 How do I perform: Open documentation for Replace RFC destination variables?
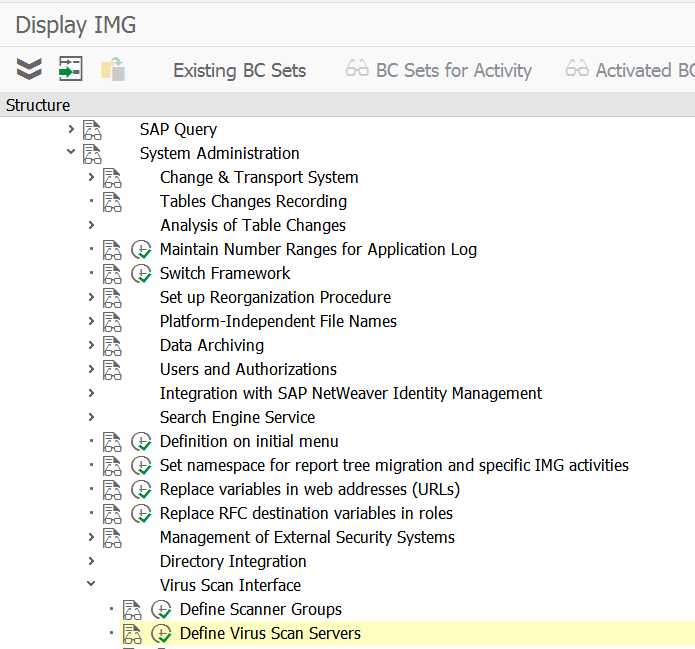coord(112,513)
